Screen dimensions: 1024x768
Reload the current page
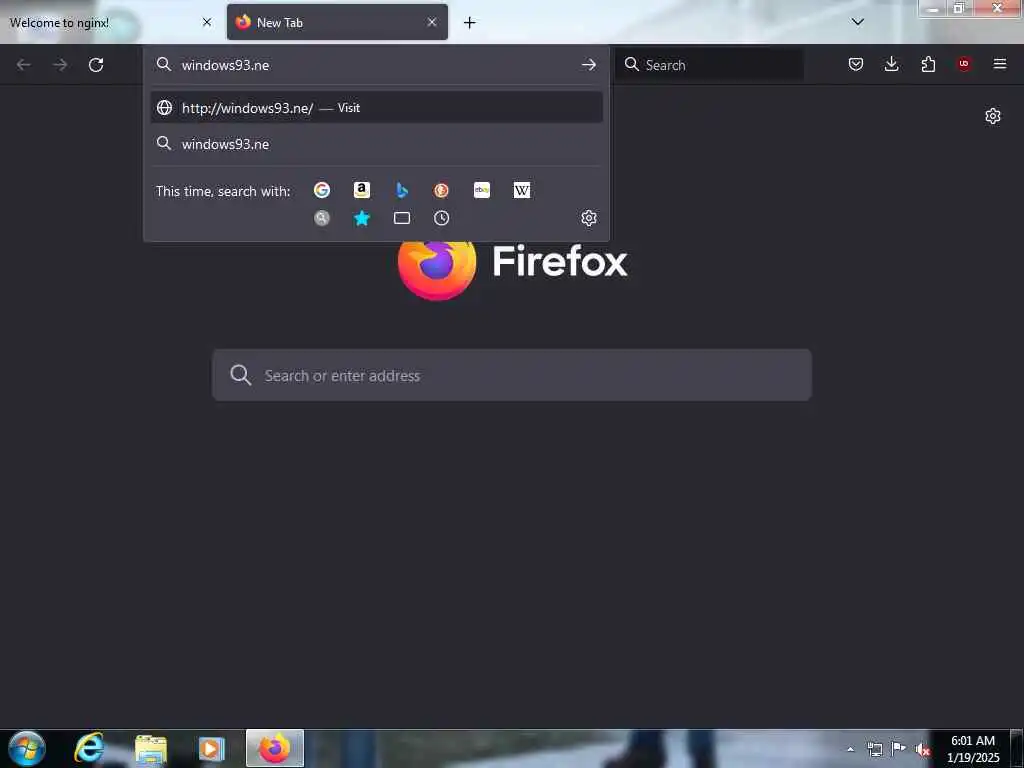[x=96, y=65]
